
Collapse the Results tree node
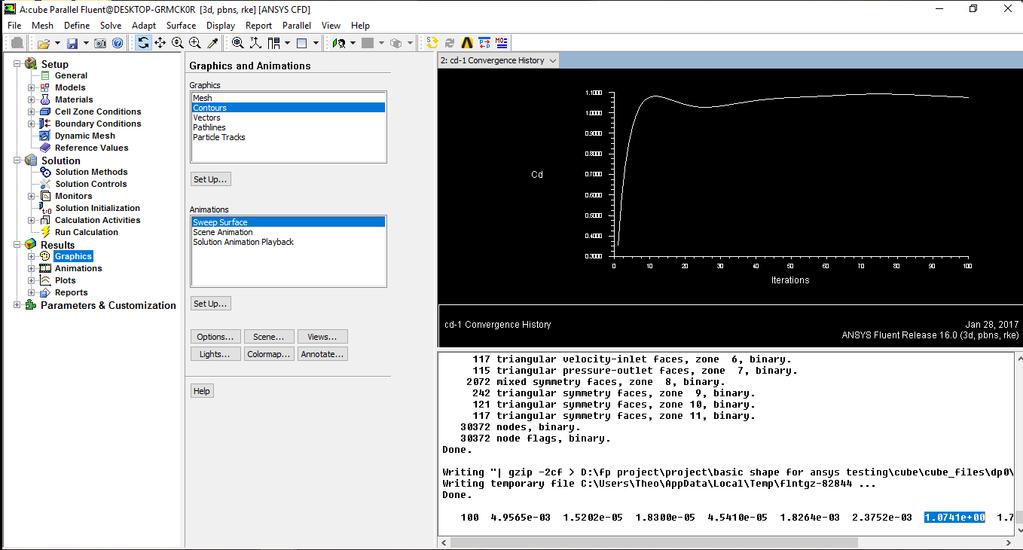(17, 245)
